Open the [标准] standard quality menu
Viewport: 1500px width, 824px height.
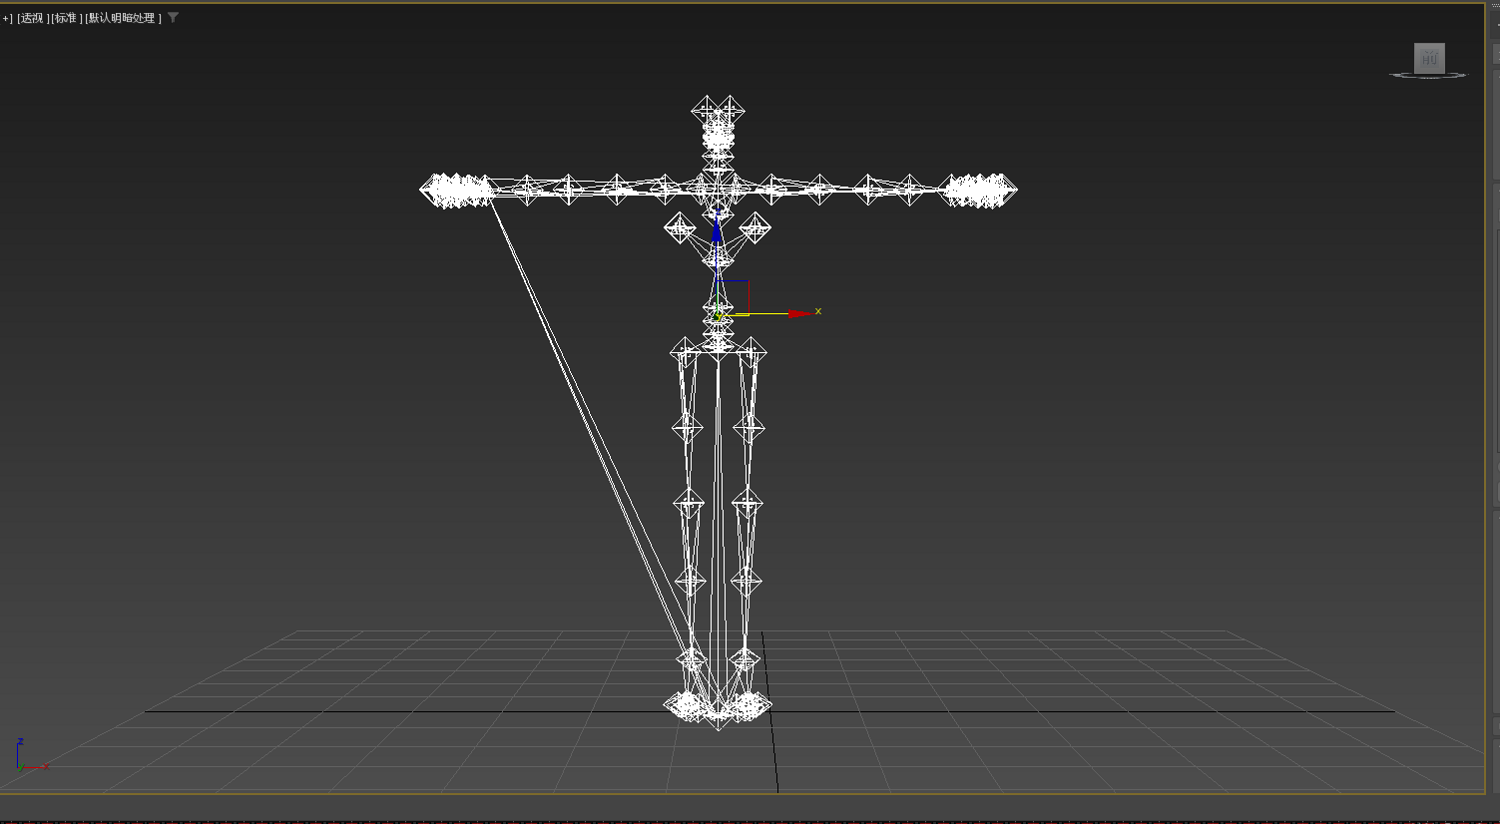tap(67, 18)
